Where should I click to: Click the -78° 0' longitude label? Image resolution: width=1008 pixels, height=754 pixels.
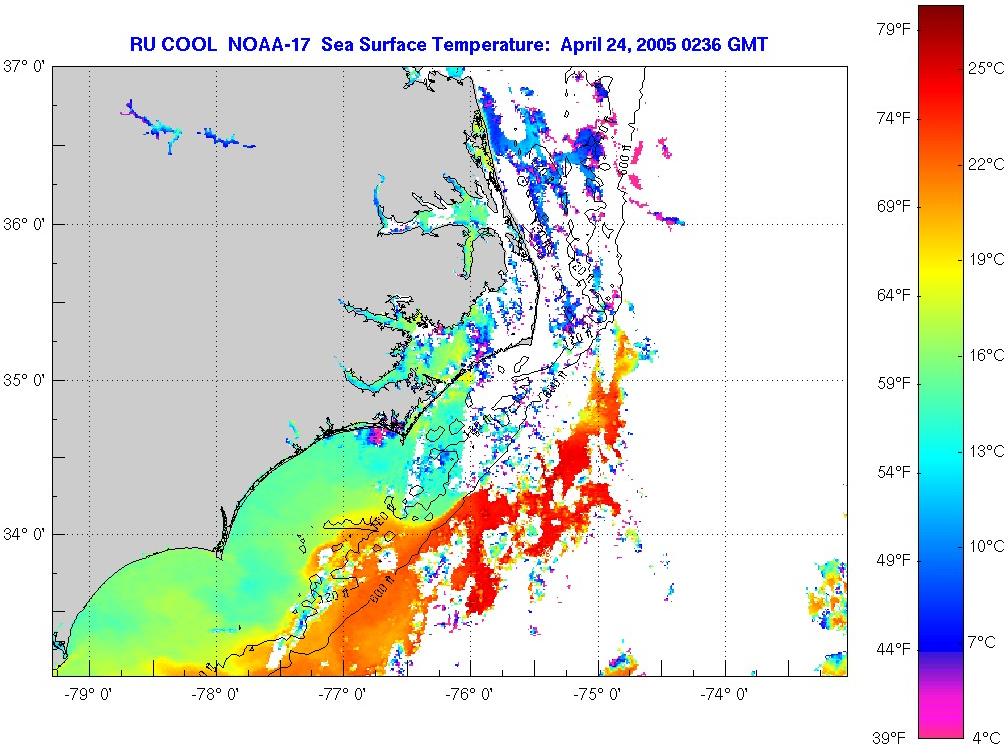click(x=216, y=694)
